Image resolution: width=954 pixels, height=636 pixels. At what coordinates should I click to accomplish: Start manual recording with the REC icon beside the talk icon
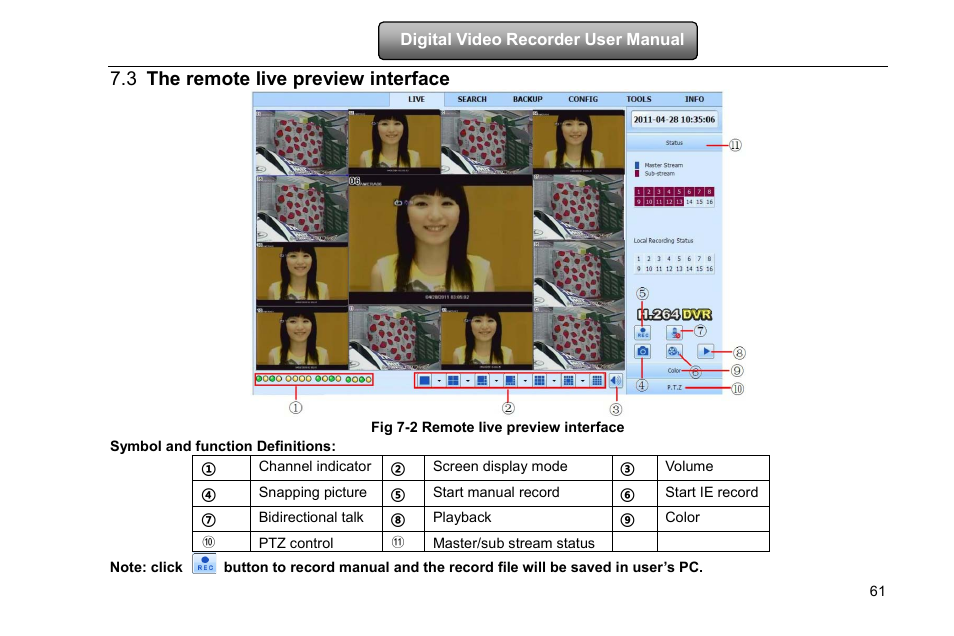click(642, 332)
